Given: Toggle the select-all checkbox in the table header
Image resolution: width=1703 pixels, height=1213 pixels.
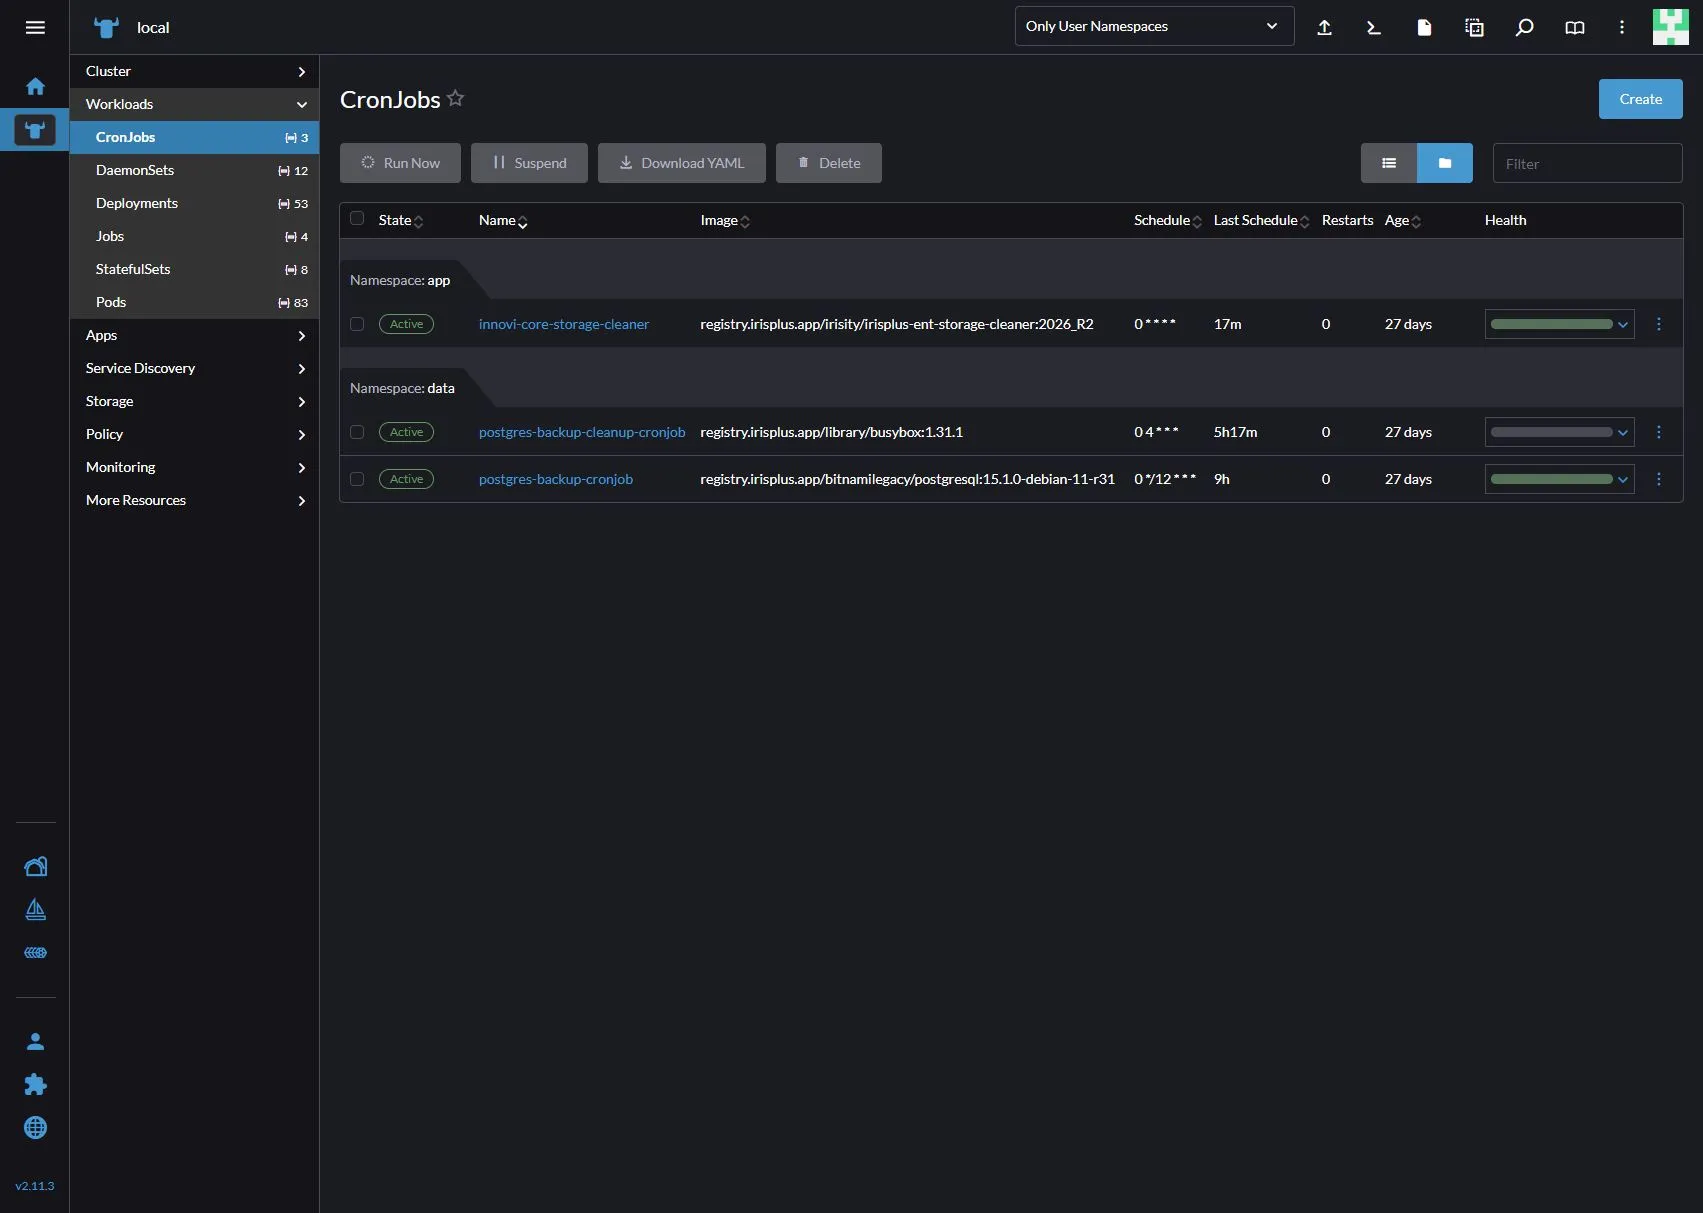Looking at the screenshot, I should pos(357,219).
